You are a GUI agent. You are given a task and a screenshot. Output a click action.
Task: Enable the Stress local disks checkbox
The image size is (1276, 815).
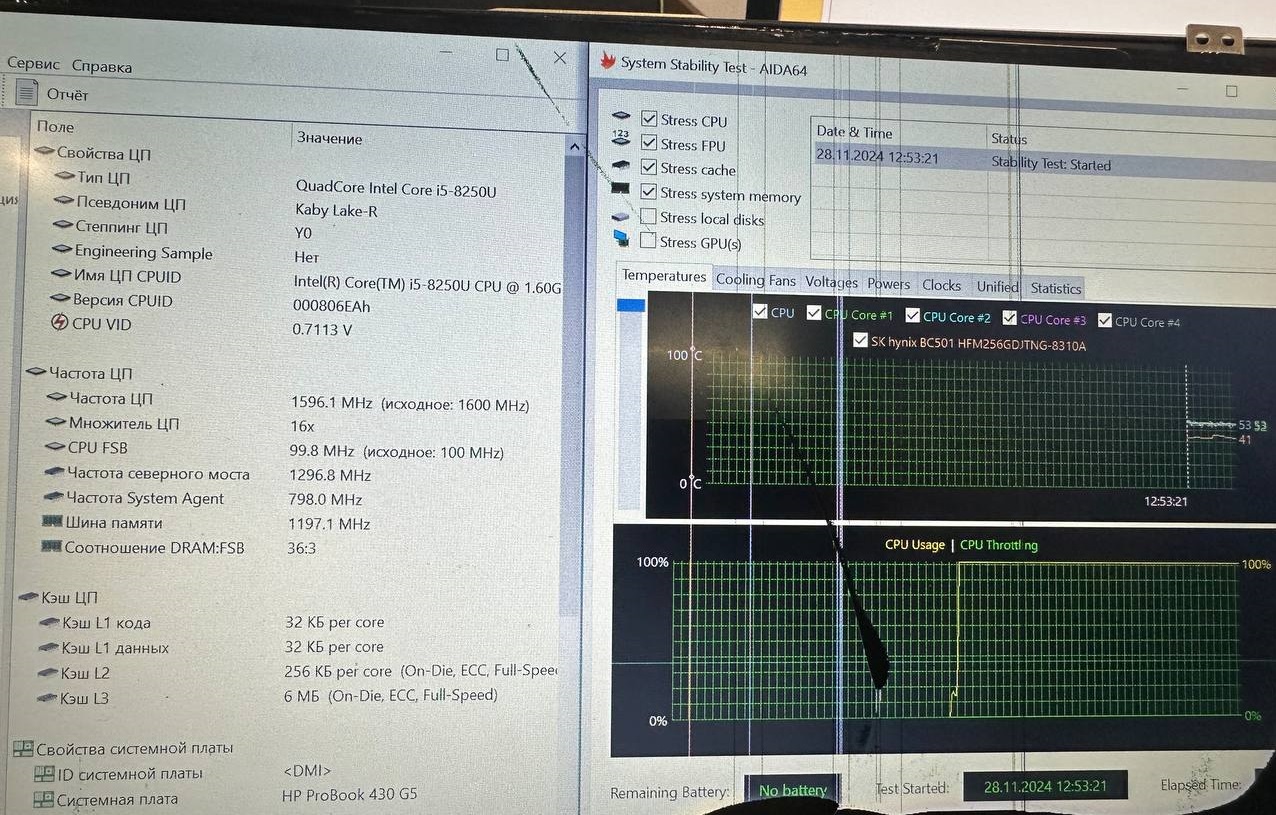pos(649,216)
